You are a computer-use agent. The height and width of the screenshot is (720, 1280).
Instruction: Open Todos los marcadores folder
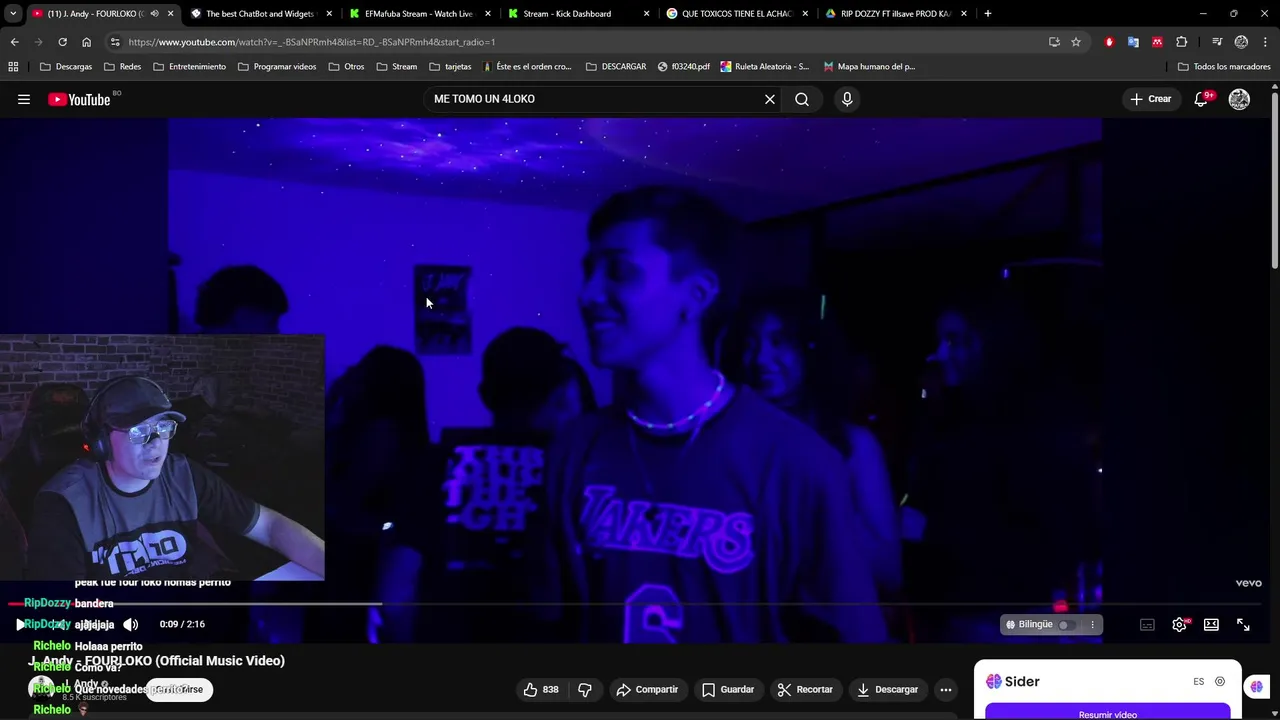pos(1224,67)
